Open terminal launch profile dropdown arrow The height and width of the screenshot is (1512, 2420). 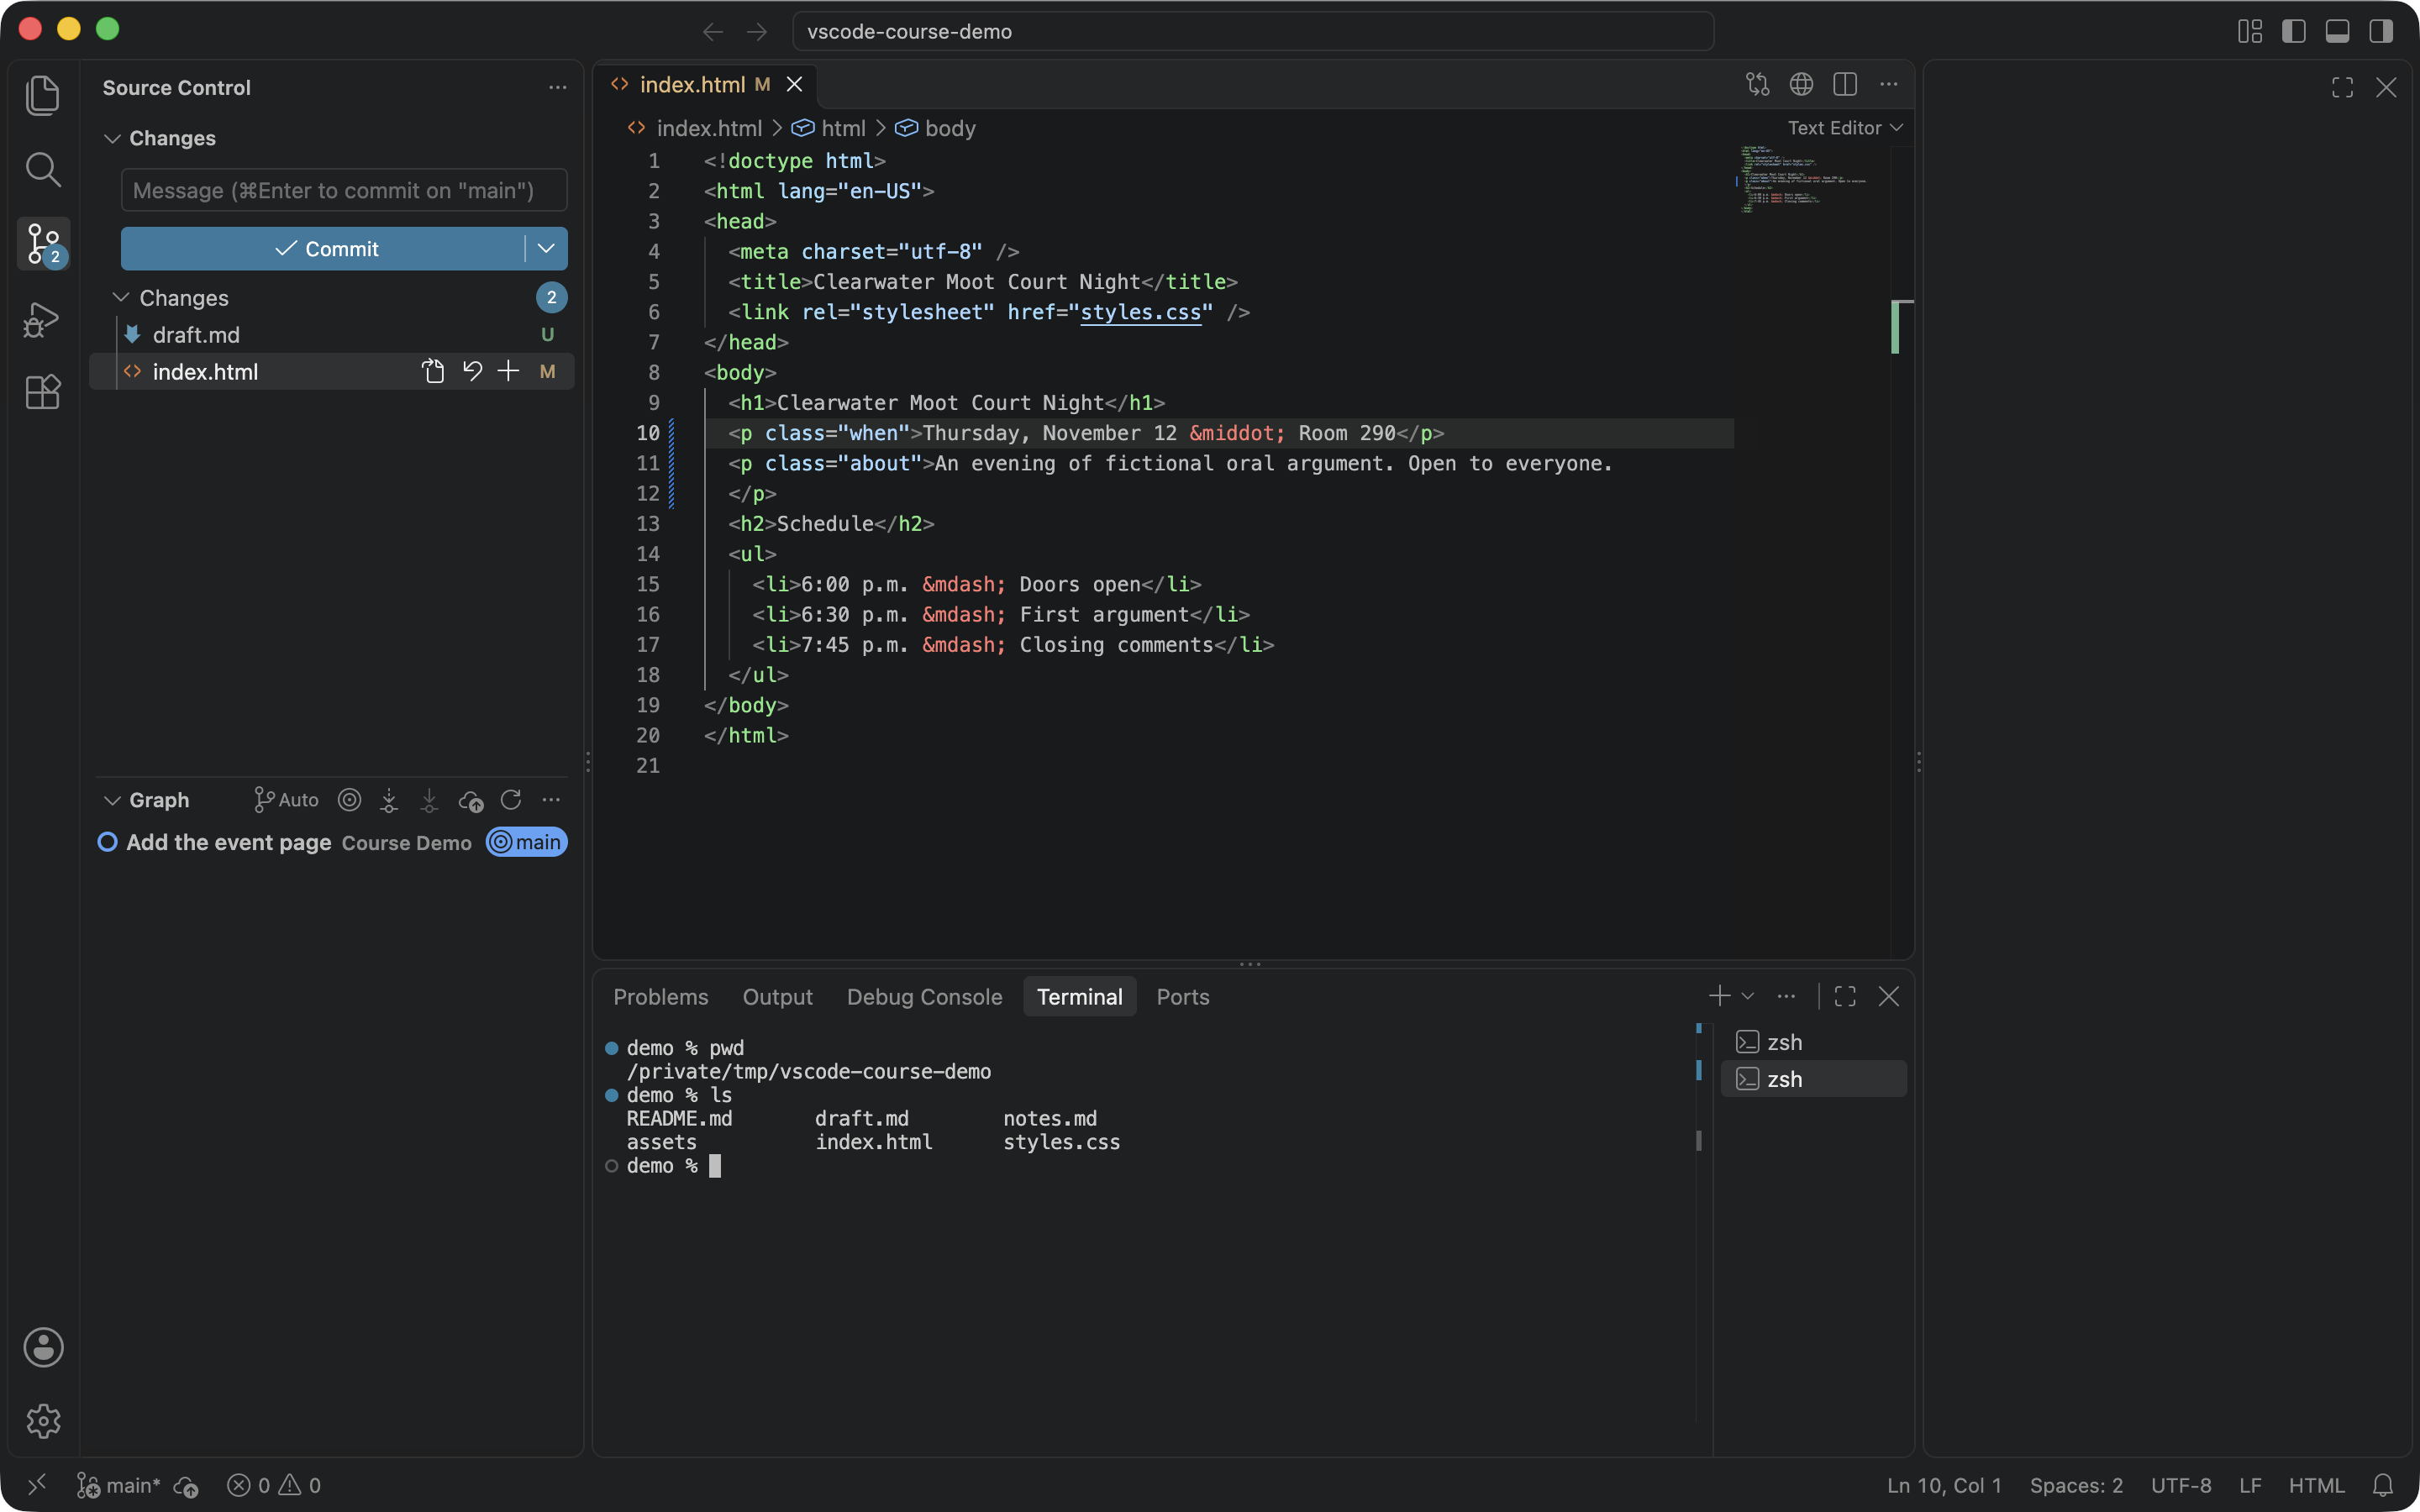1747,996
